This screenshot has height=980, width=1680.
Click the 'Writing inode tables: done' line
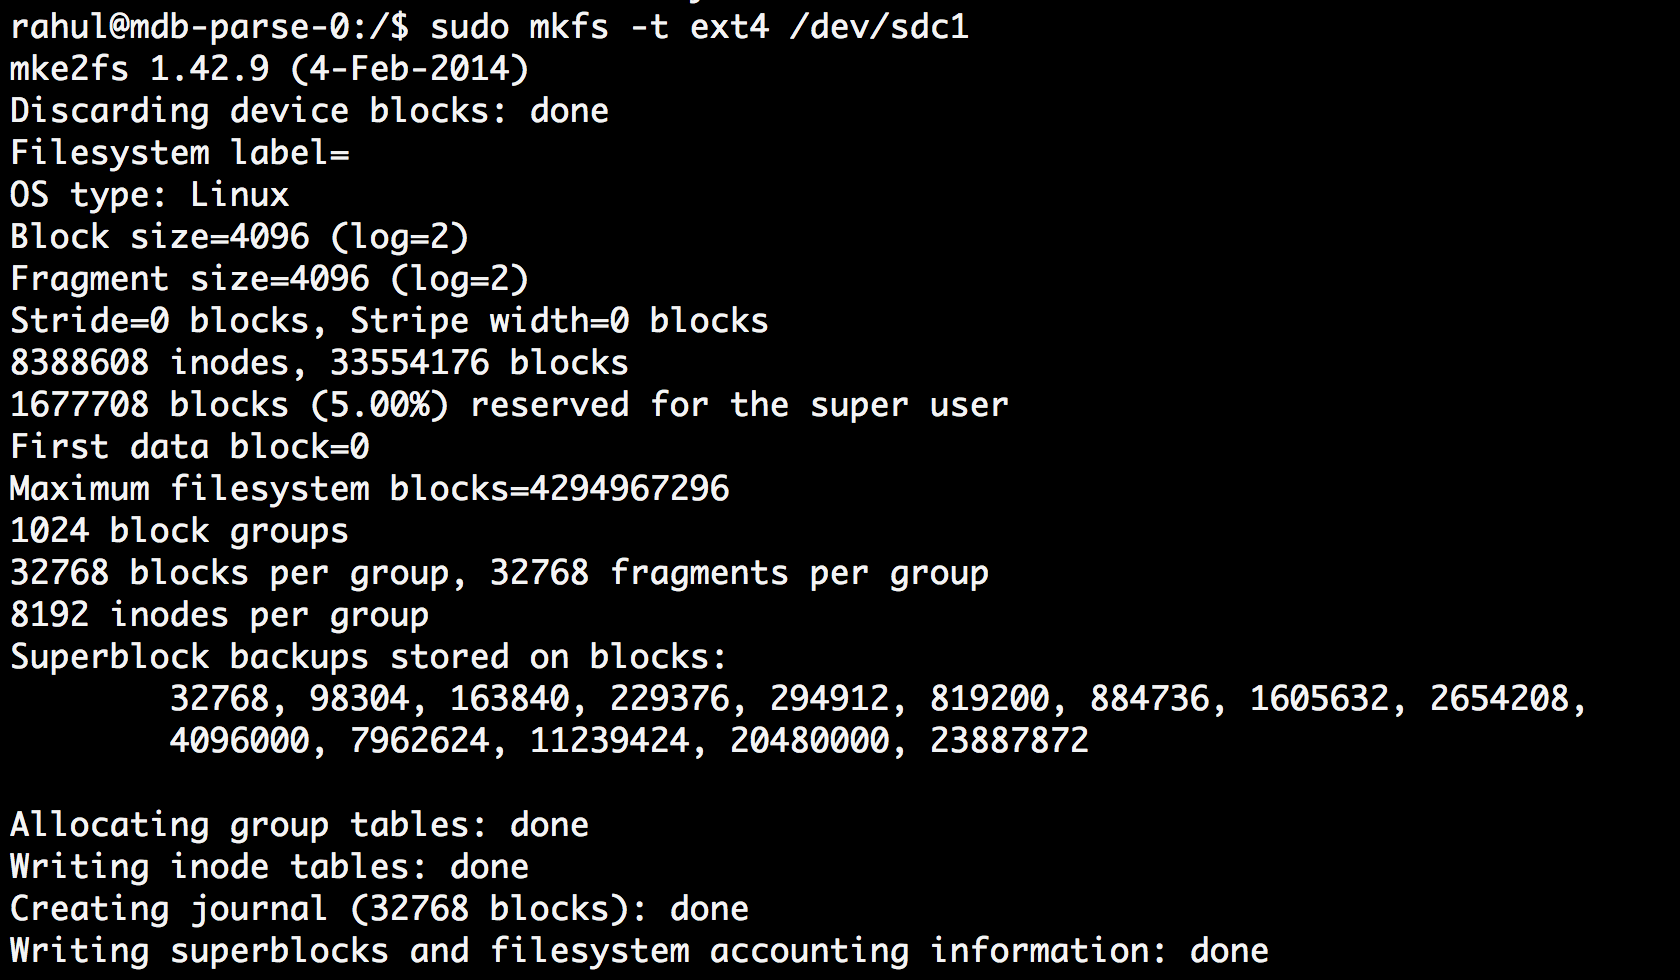[269, 867]
